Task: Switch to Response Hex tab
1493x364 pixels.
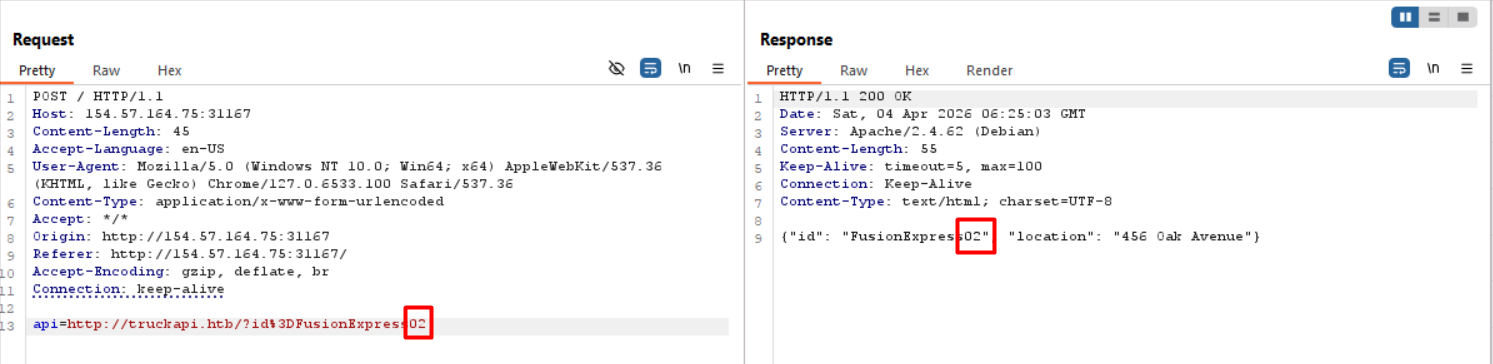Action: tap(917, 71)
